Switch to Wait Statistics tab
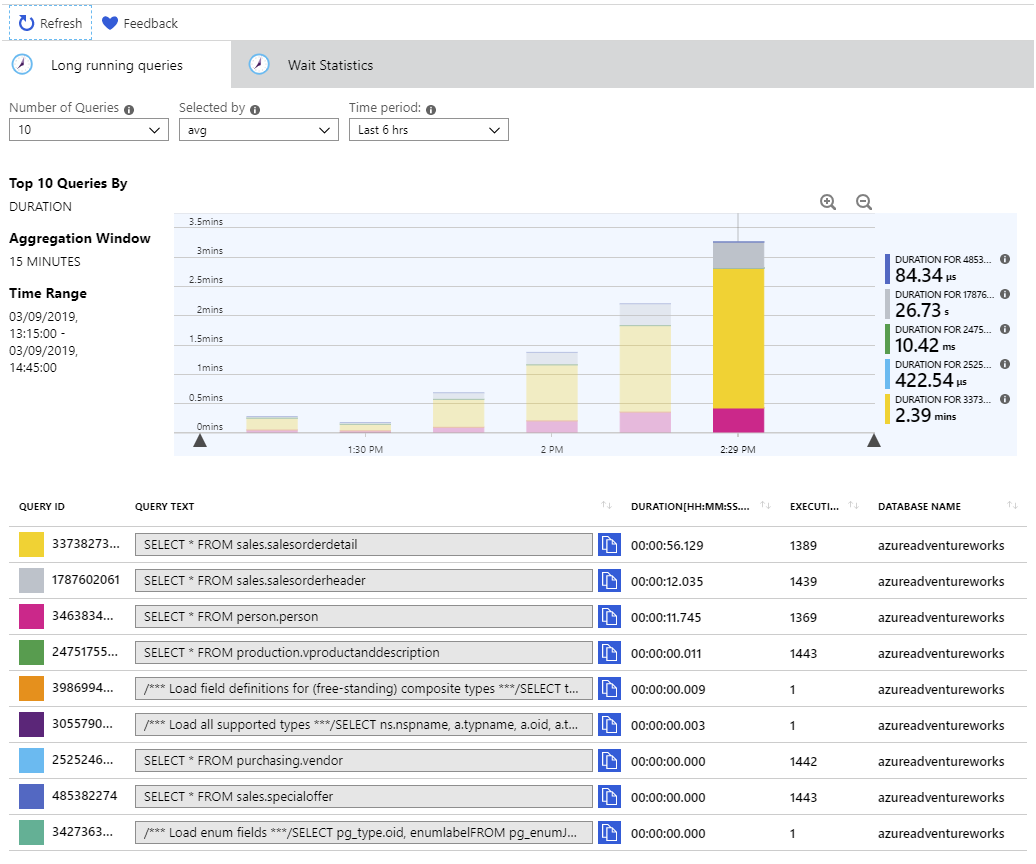 (x=330, y=65)
